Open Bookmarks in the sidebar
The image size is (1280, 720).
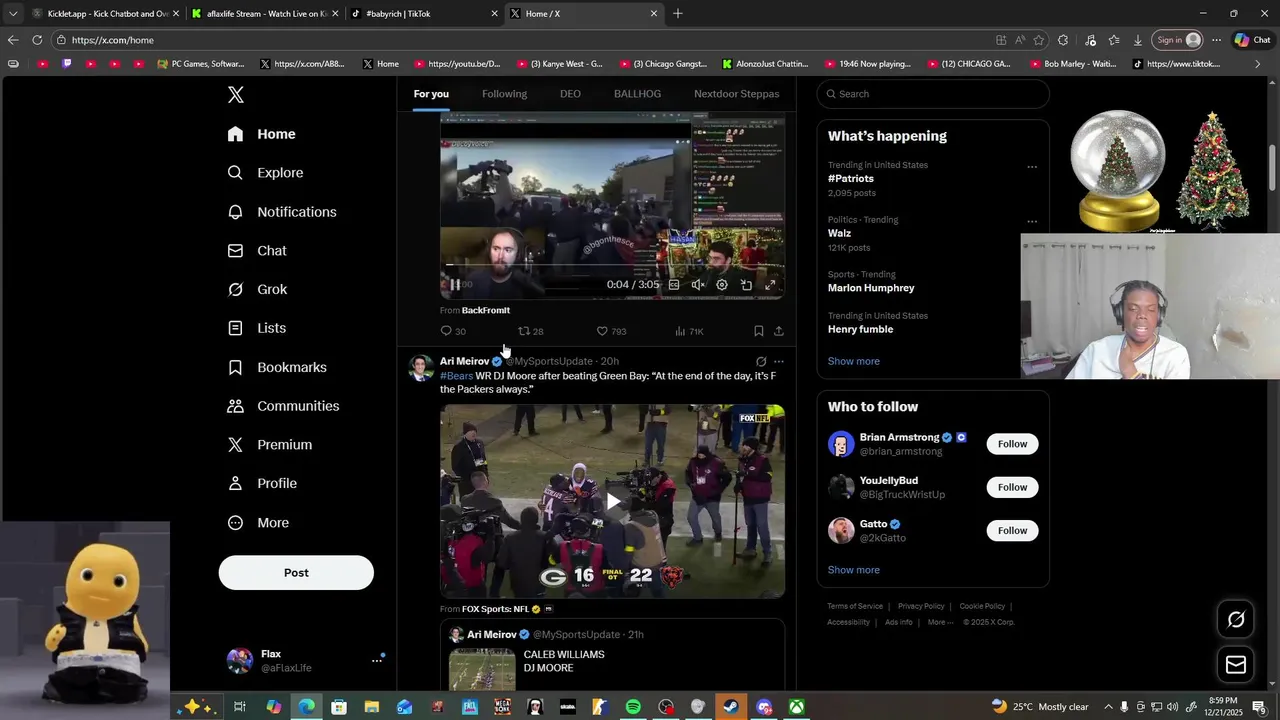click(x=277, y=367)
